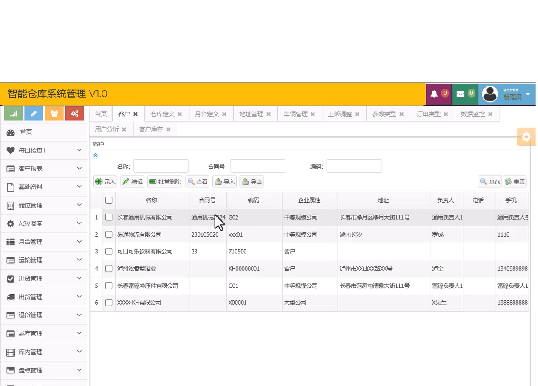Click the magnifier view button in left toolbar
This screenshot has height=386, width=538.
pos(197,182)
